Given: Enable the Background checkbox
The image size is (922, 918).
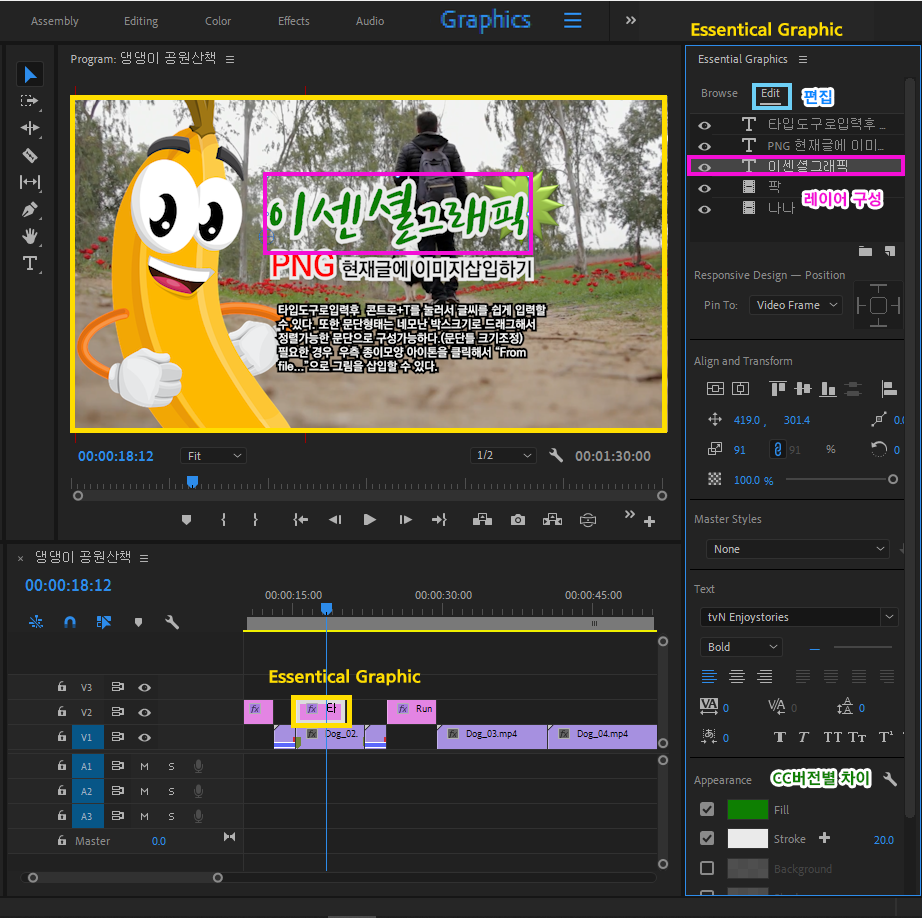Looking at the screenshot, I should 707,868.
